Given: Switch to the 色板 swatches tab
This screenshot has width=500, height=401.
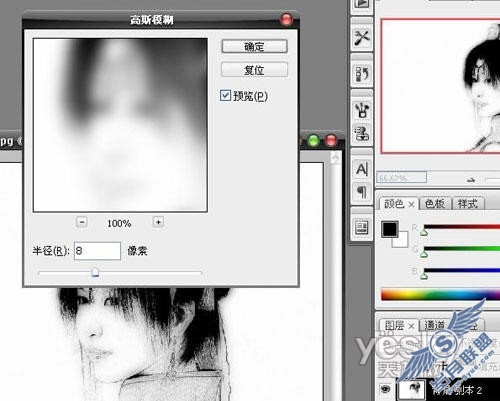Looking at the screenshot, I should pyautogui.click(x=435, y=204).
